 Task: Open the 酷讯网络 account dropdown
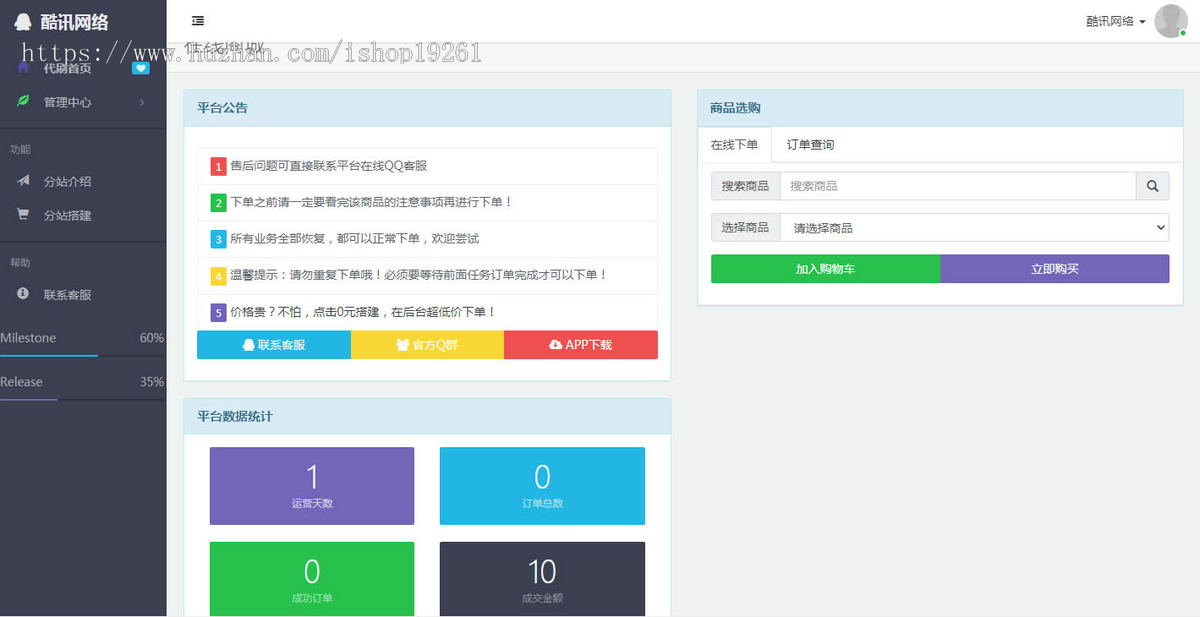pos(1116,21)
